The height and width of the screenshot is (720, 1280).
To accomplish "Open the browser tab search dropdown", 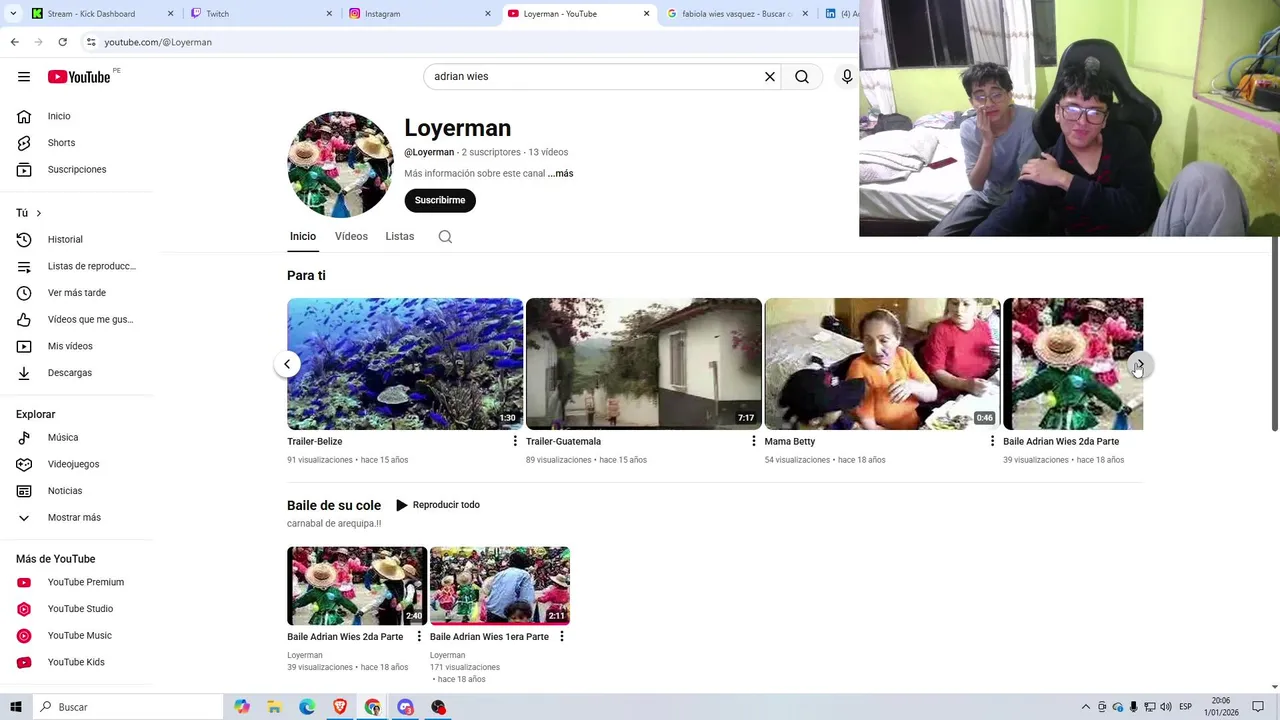I will click(13, 14).
